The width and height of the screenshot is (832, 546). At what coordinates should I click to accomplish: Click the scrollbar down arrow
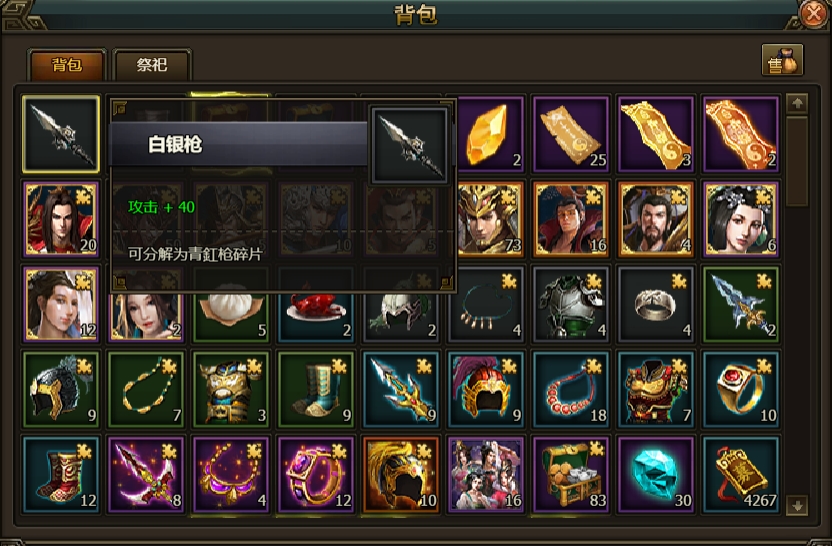point(797,505)
